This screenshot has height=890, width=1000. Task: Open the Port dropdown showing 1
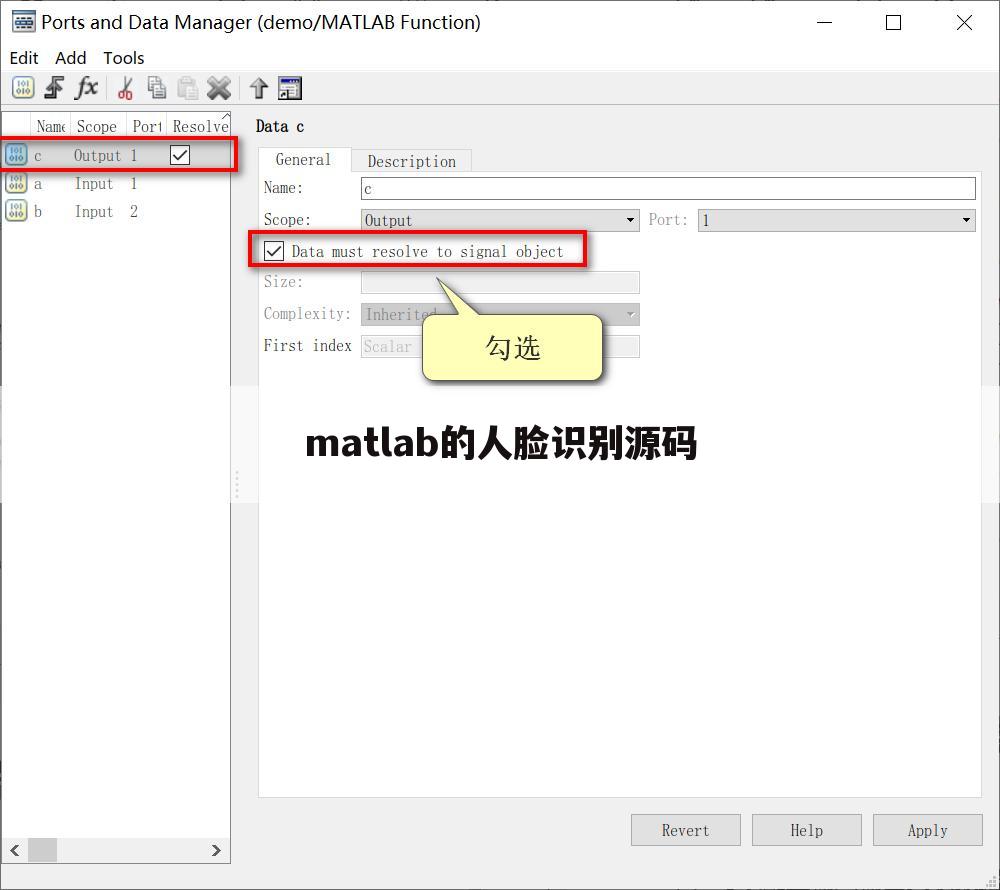point(837,220)
